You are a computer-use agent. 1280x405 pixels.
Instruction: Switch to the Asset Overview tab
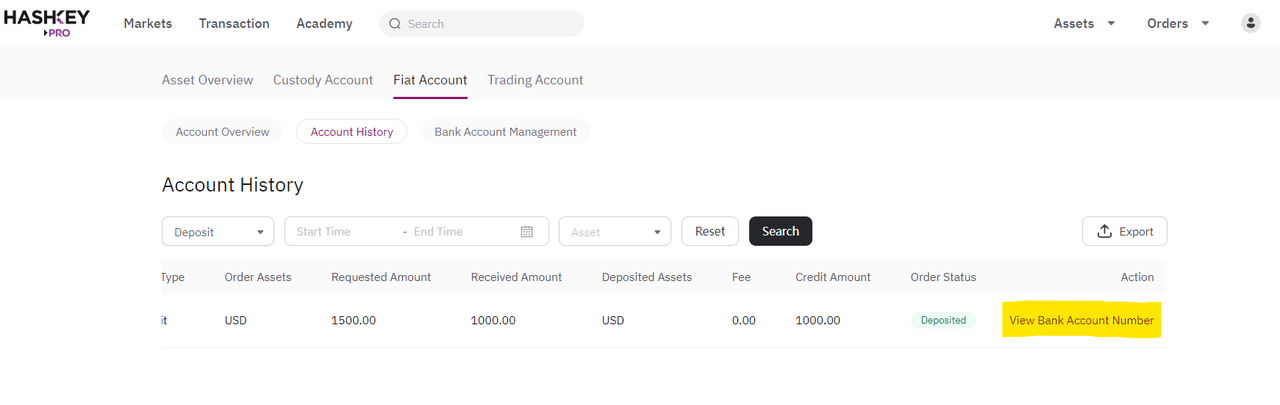[x=207, y=80]
